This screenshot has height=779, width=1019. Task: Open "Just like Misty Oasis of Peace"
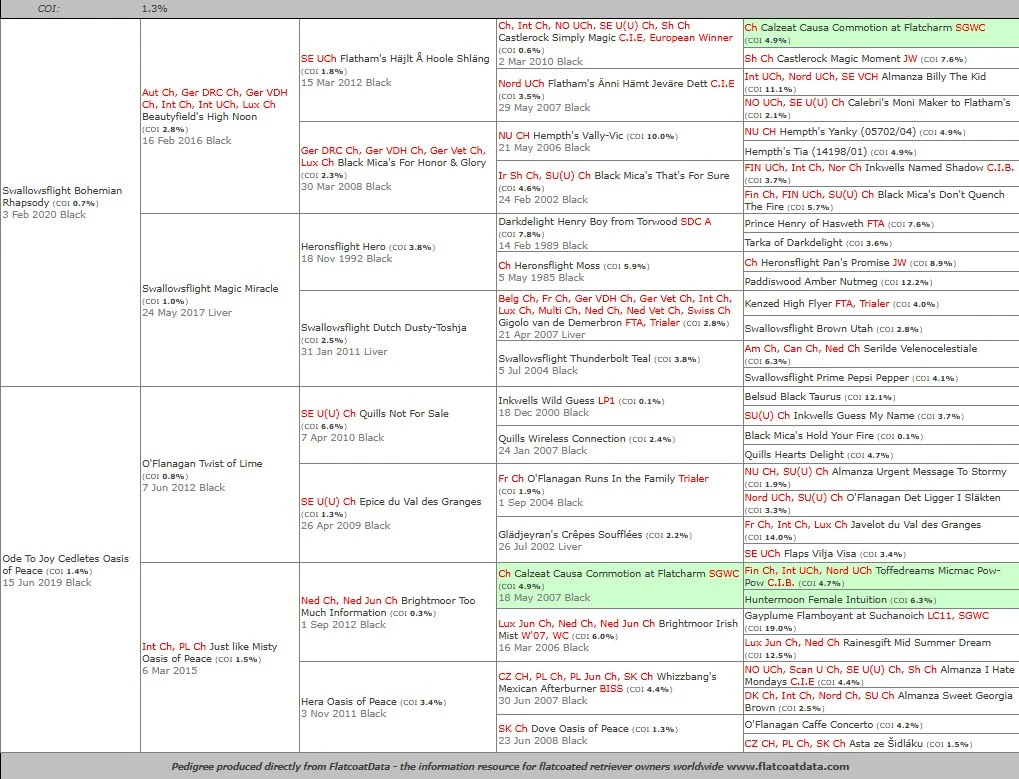point(210,652)
